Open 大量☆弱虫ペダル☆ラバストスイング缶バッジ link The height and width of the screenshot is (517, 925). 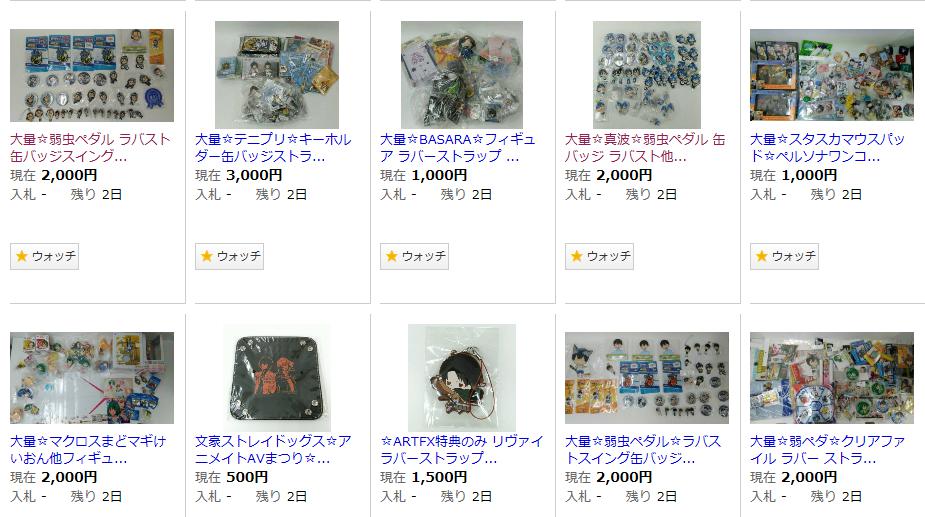(x=643, y=449)
